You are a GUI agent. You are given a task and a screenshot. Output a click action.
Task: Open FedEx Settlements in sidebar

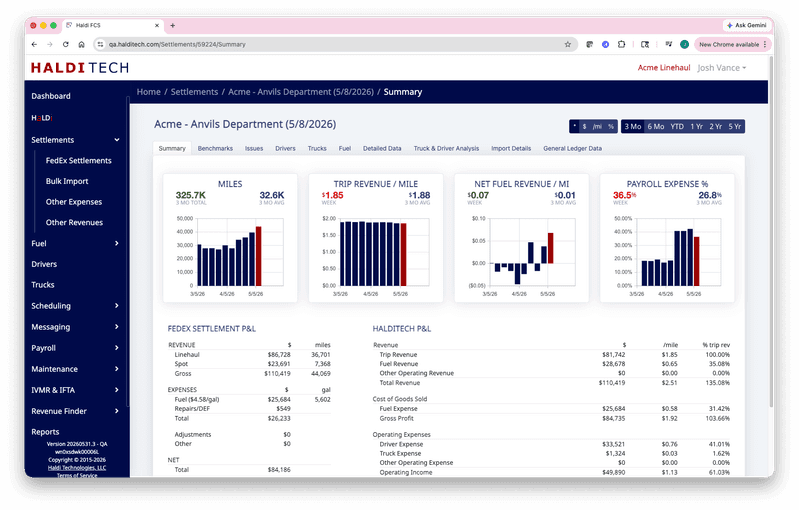point(78,160)
